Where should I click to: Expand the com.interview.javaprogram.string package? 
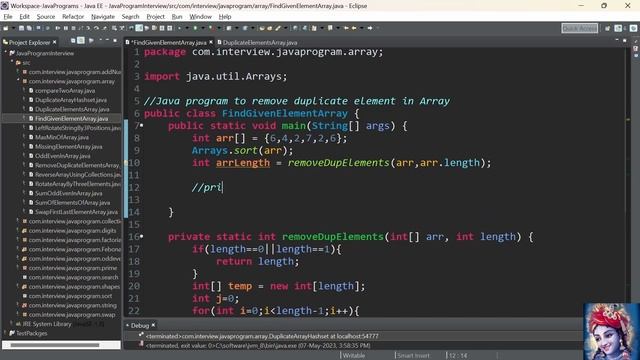[x=18, y=305]
